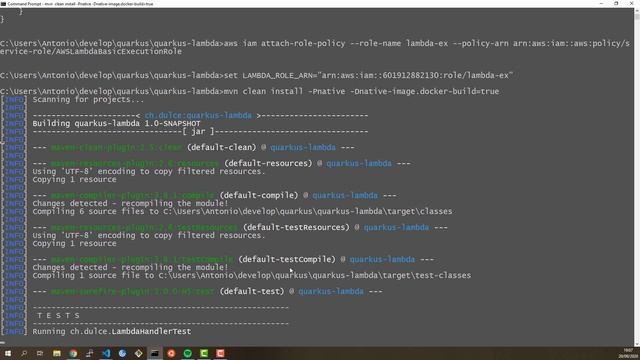Close the Command Prompt window
Viewport: 640px width, 360px height.
pyautogui.click(x=631, y=4)
